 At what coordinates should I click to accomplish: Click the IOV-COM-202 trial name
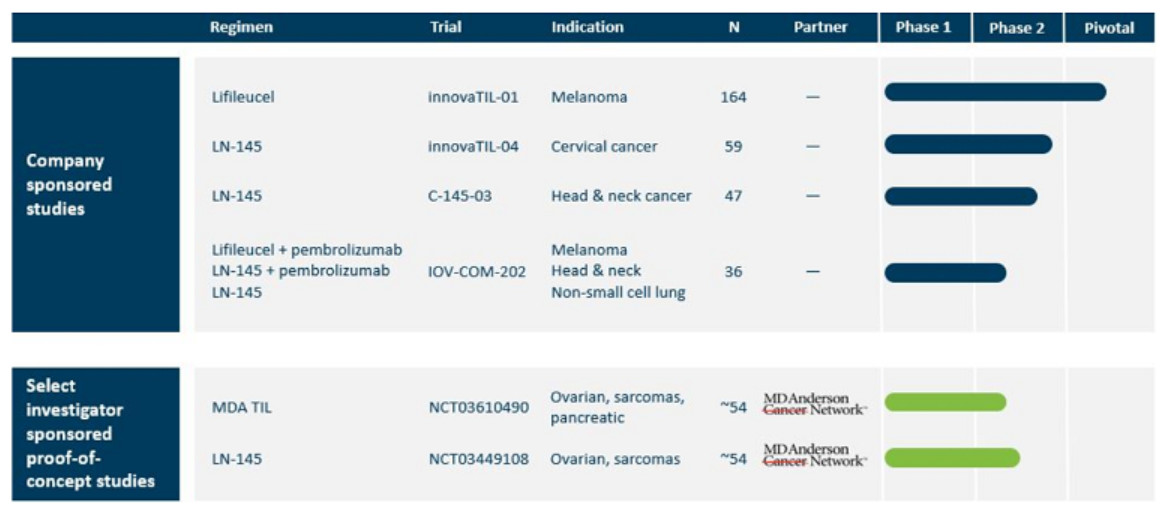click(x=476, y=271)
